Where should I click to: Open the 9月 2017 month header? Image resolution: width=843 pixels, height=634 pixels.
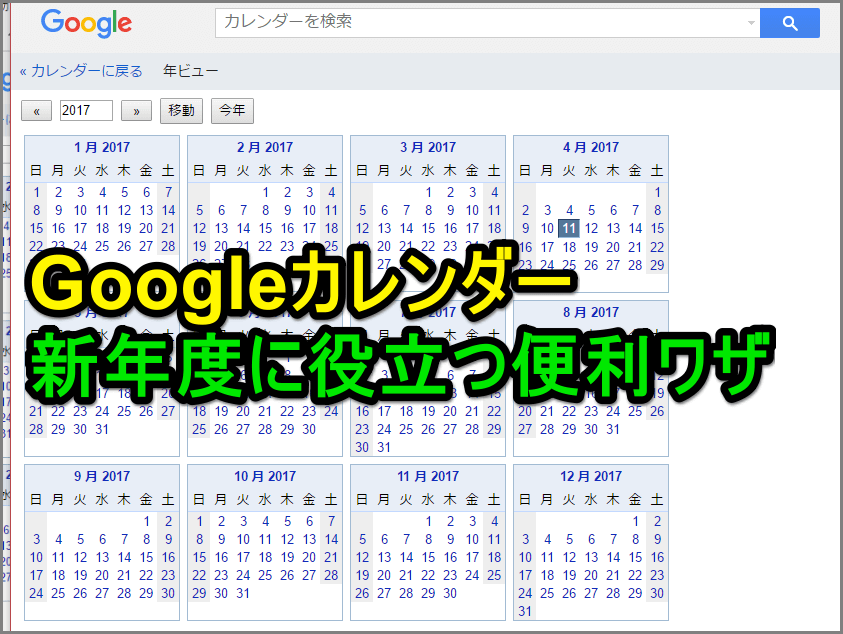click(102, 476)
